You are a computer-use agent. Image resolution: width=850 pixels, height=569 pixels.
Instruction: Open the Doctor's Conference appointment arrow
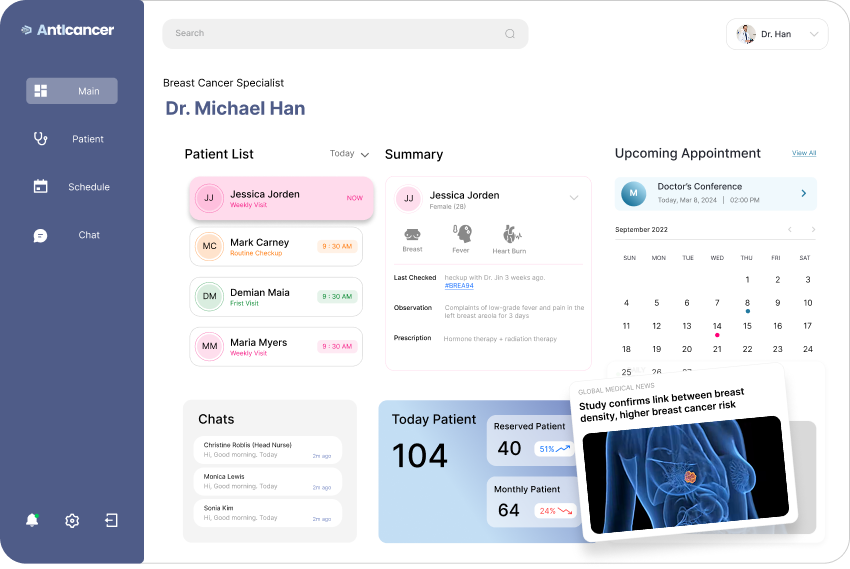tap(803, 193)
